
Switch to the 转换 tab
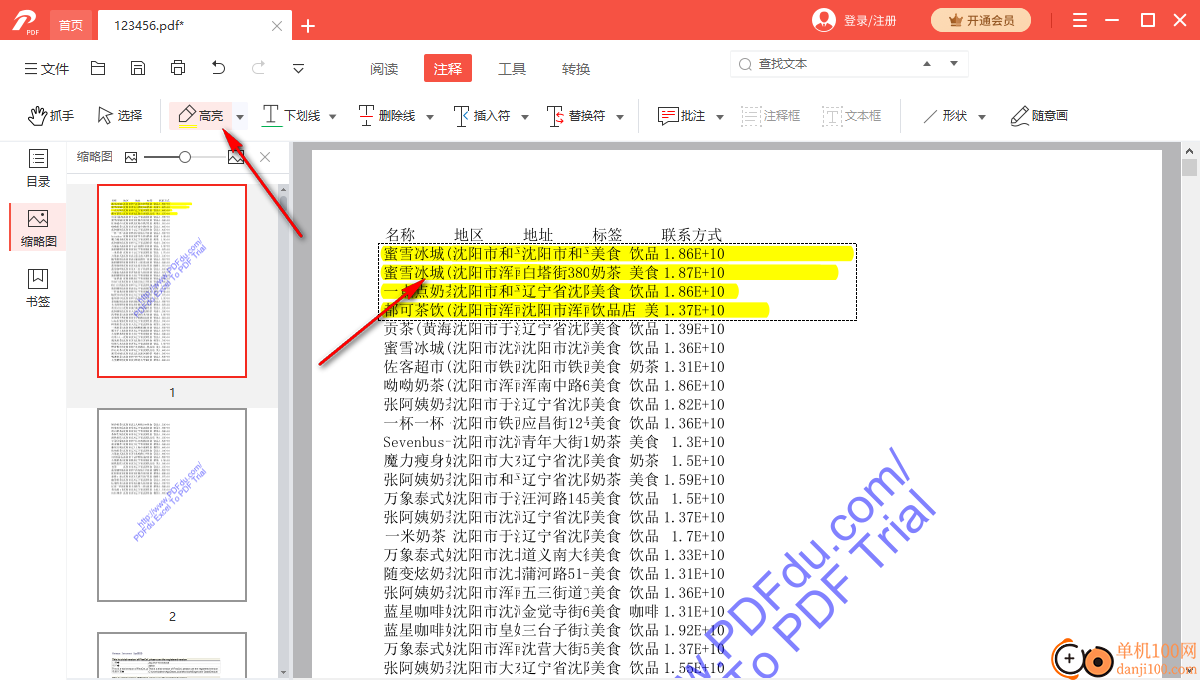(576, 69)
